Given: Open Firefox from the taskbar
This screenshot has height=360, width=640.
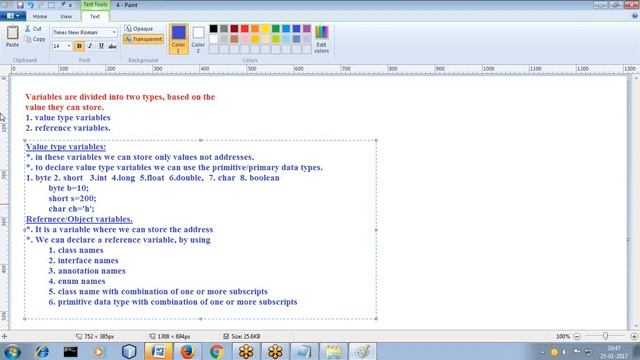Looking at the screenshot, I should tap(187, 351).
